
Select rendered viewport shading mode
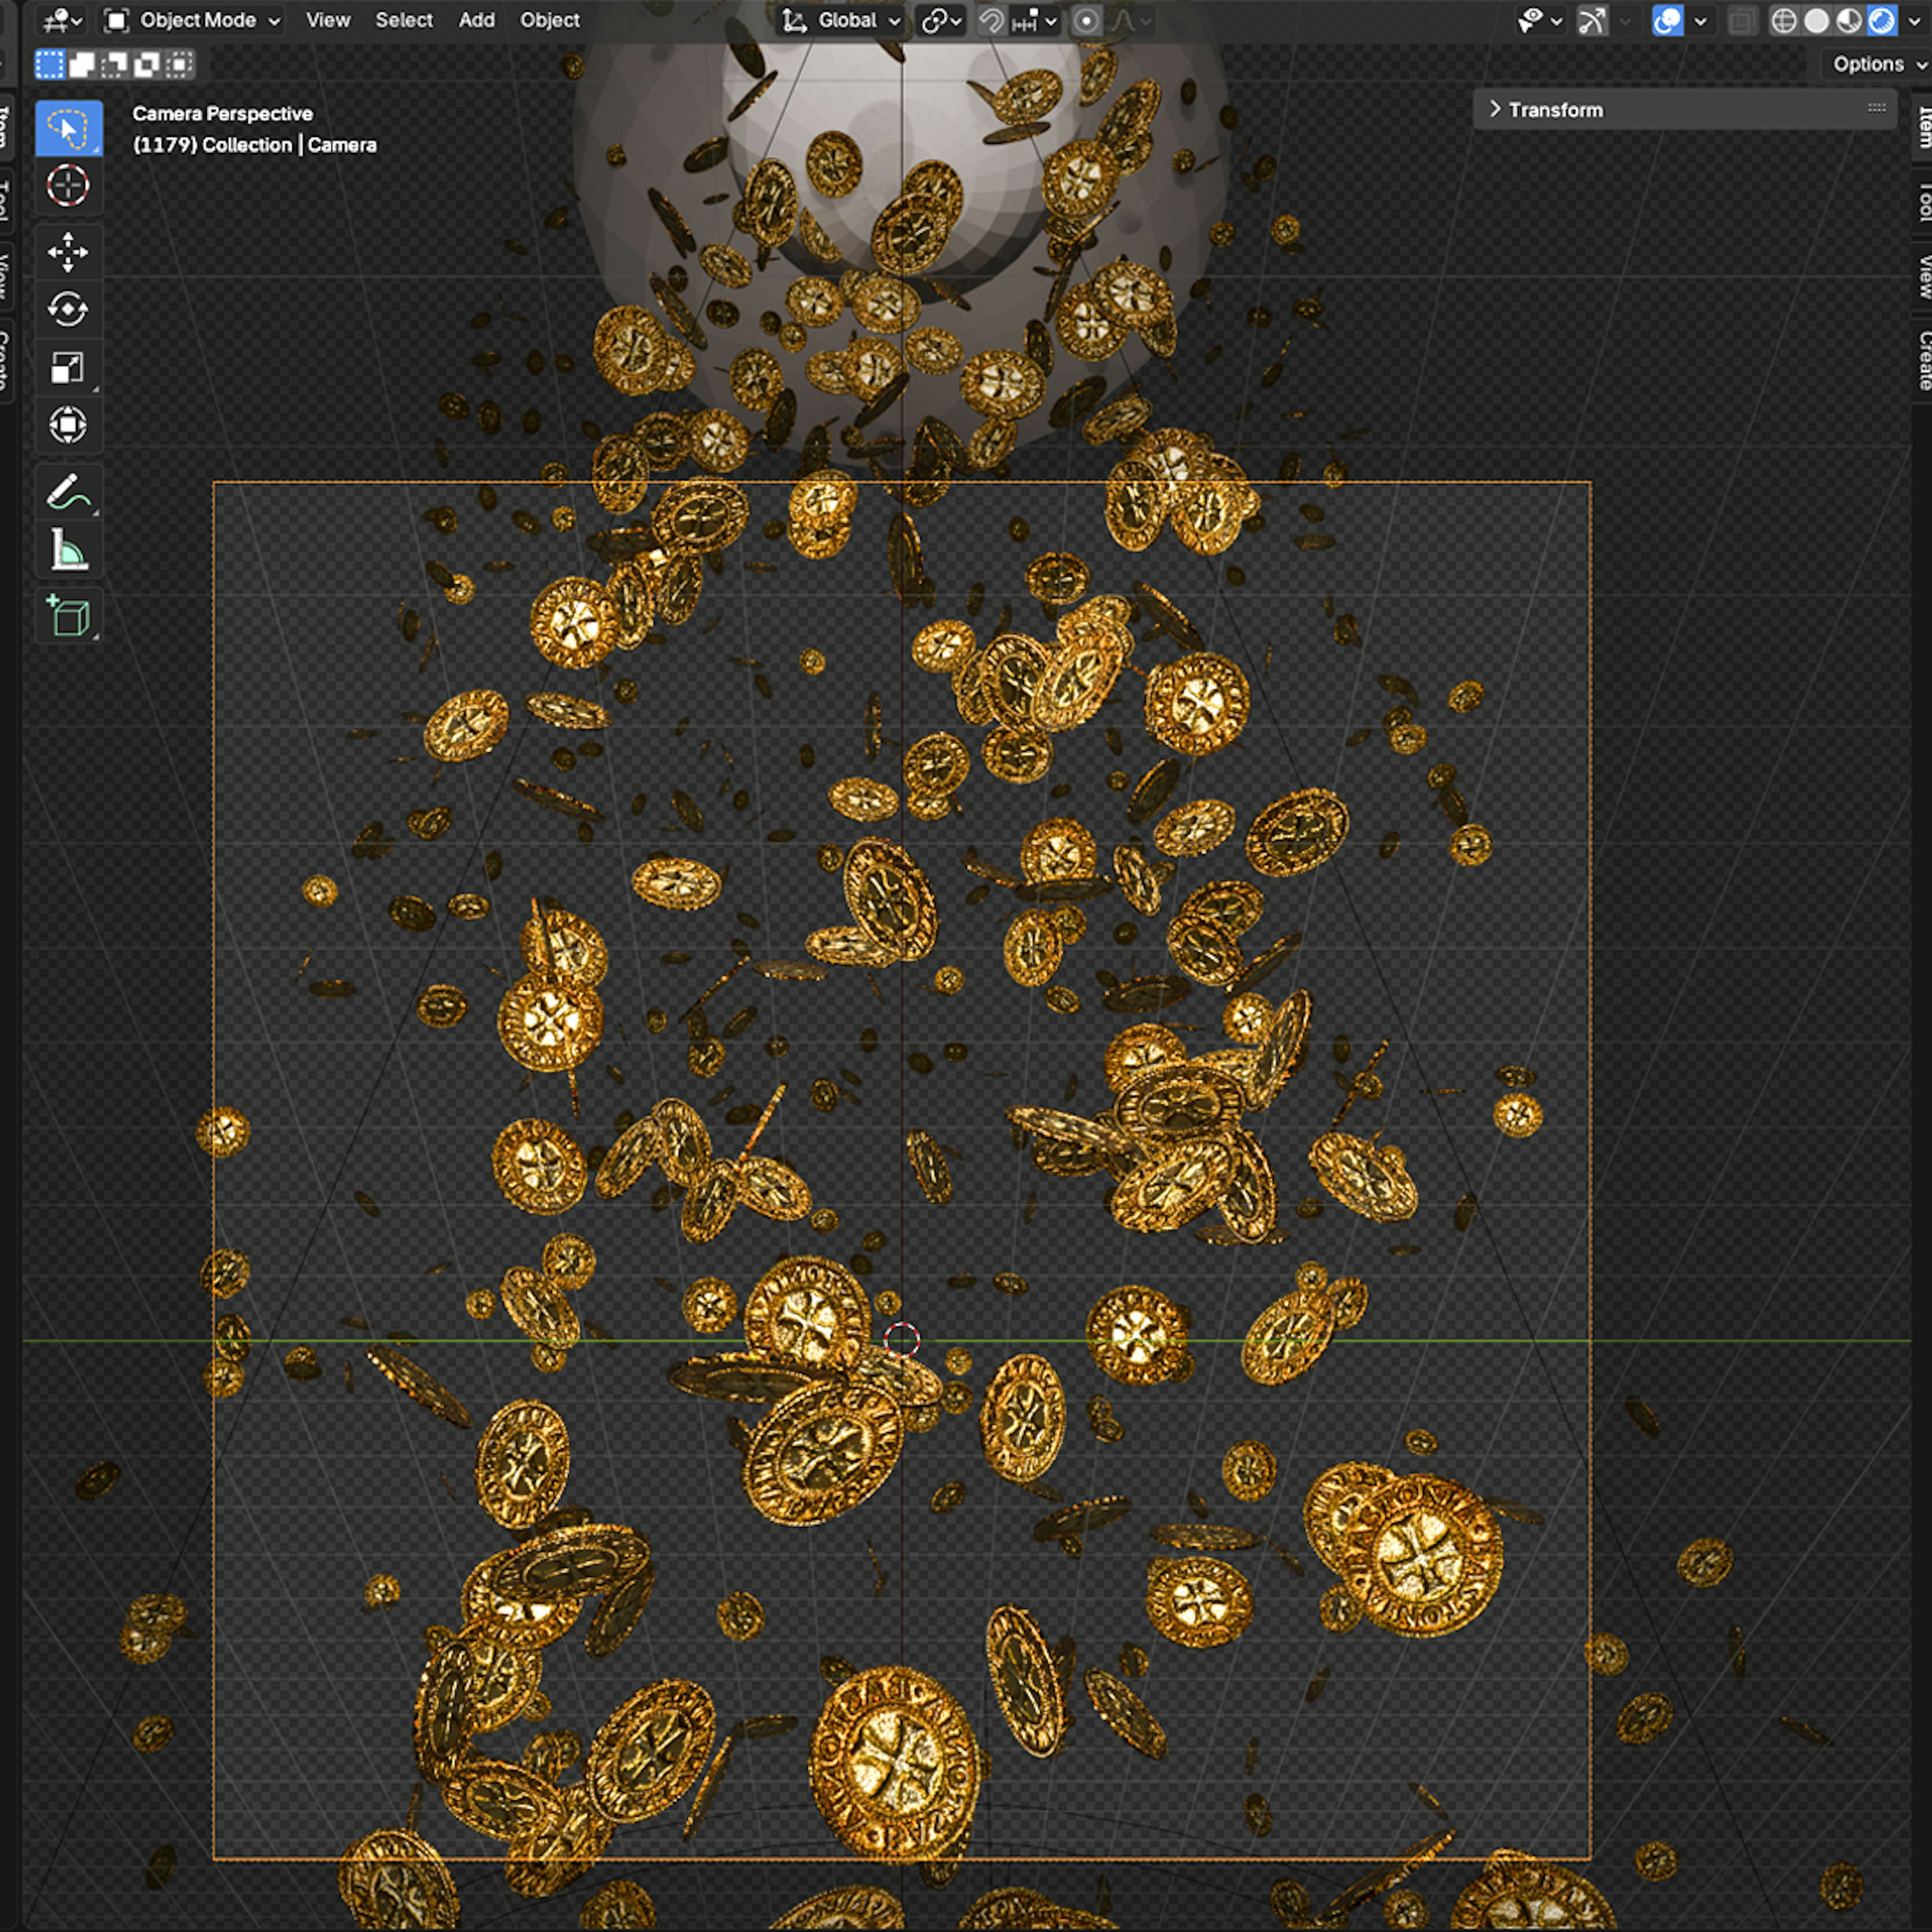(x=1881, y=21)
